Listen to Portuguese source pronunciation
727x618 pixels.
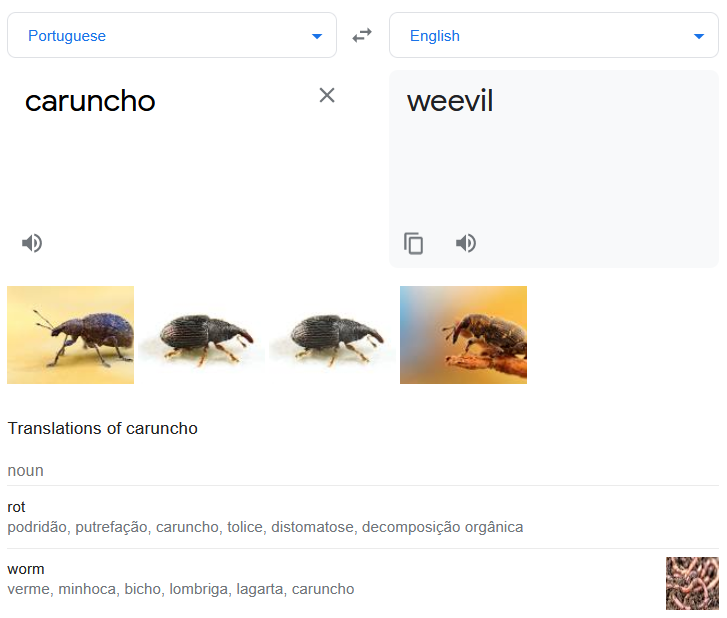[x=32, y=243]
